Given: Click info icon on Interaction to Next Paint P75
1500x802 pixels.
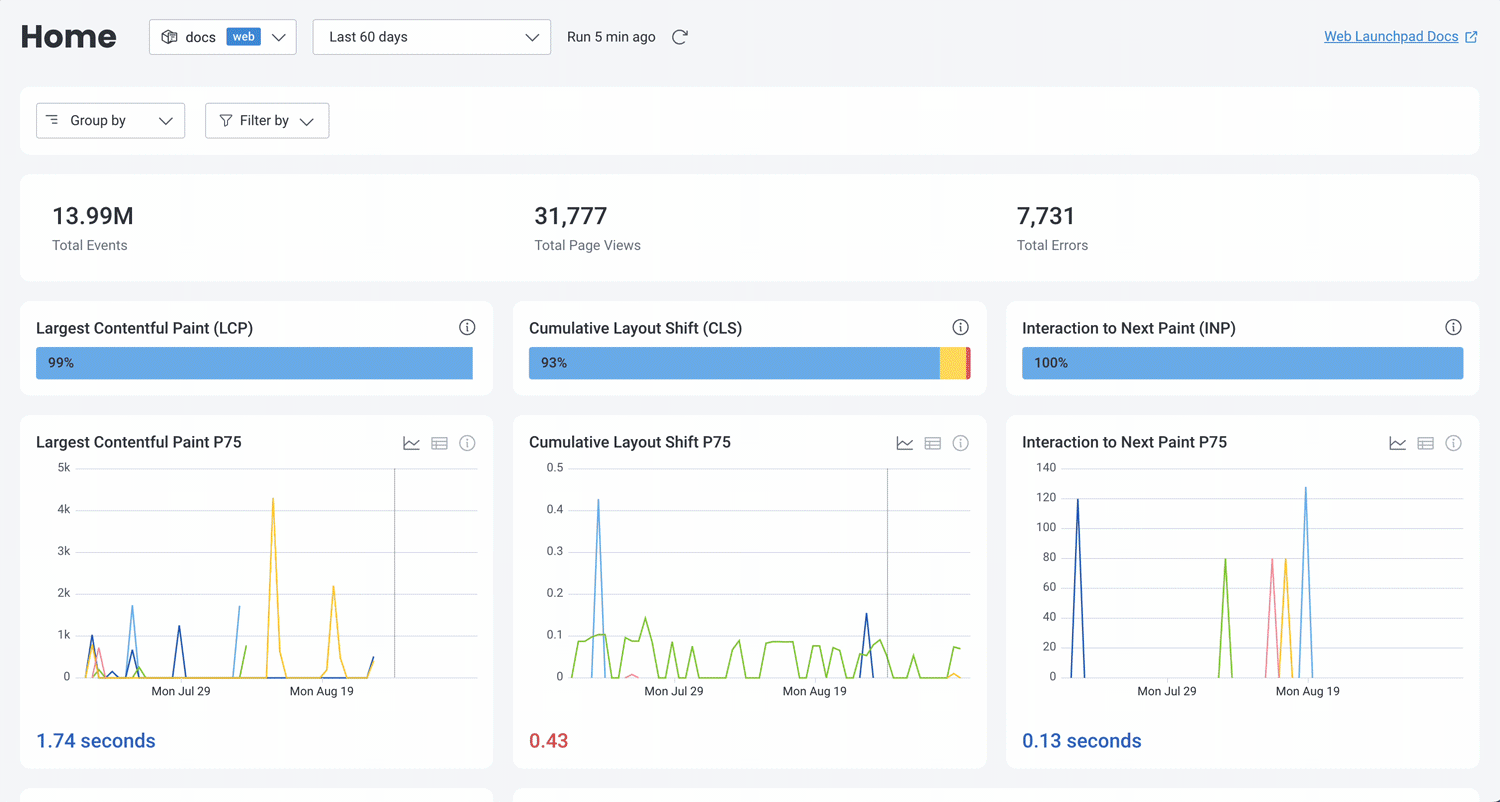Looking at the screenshot, I should coord(1453,443).
